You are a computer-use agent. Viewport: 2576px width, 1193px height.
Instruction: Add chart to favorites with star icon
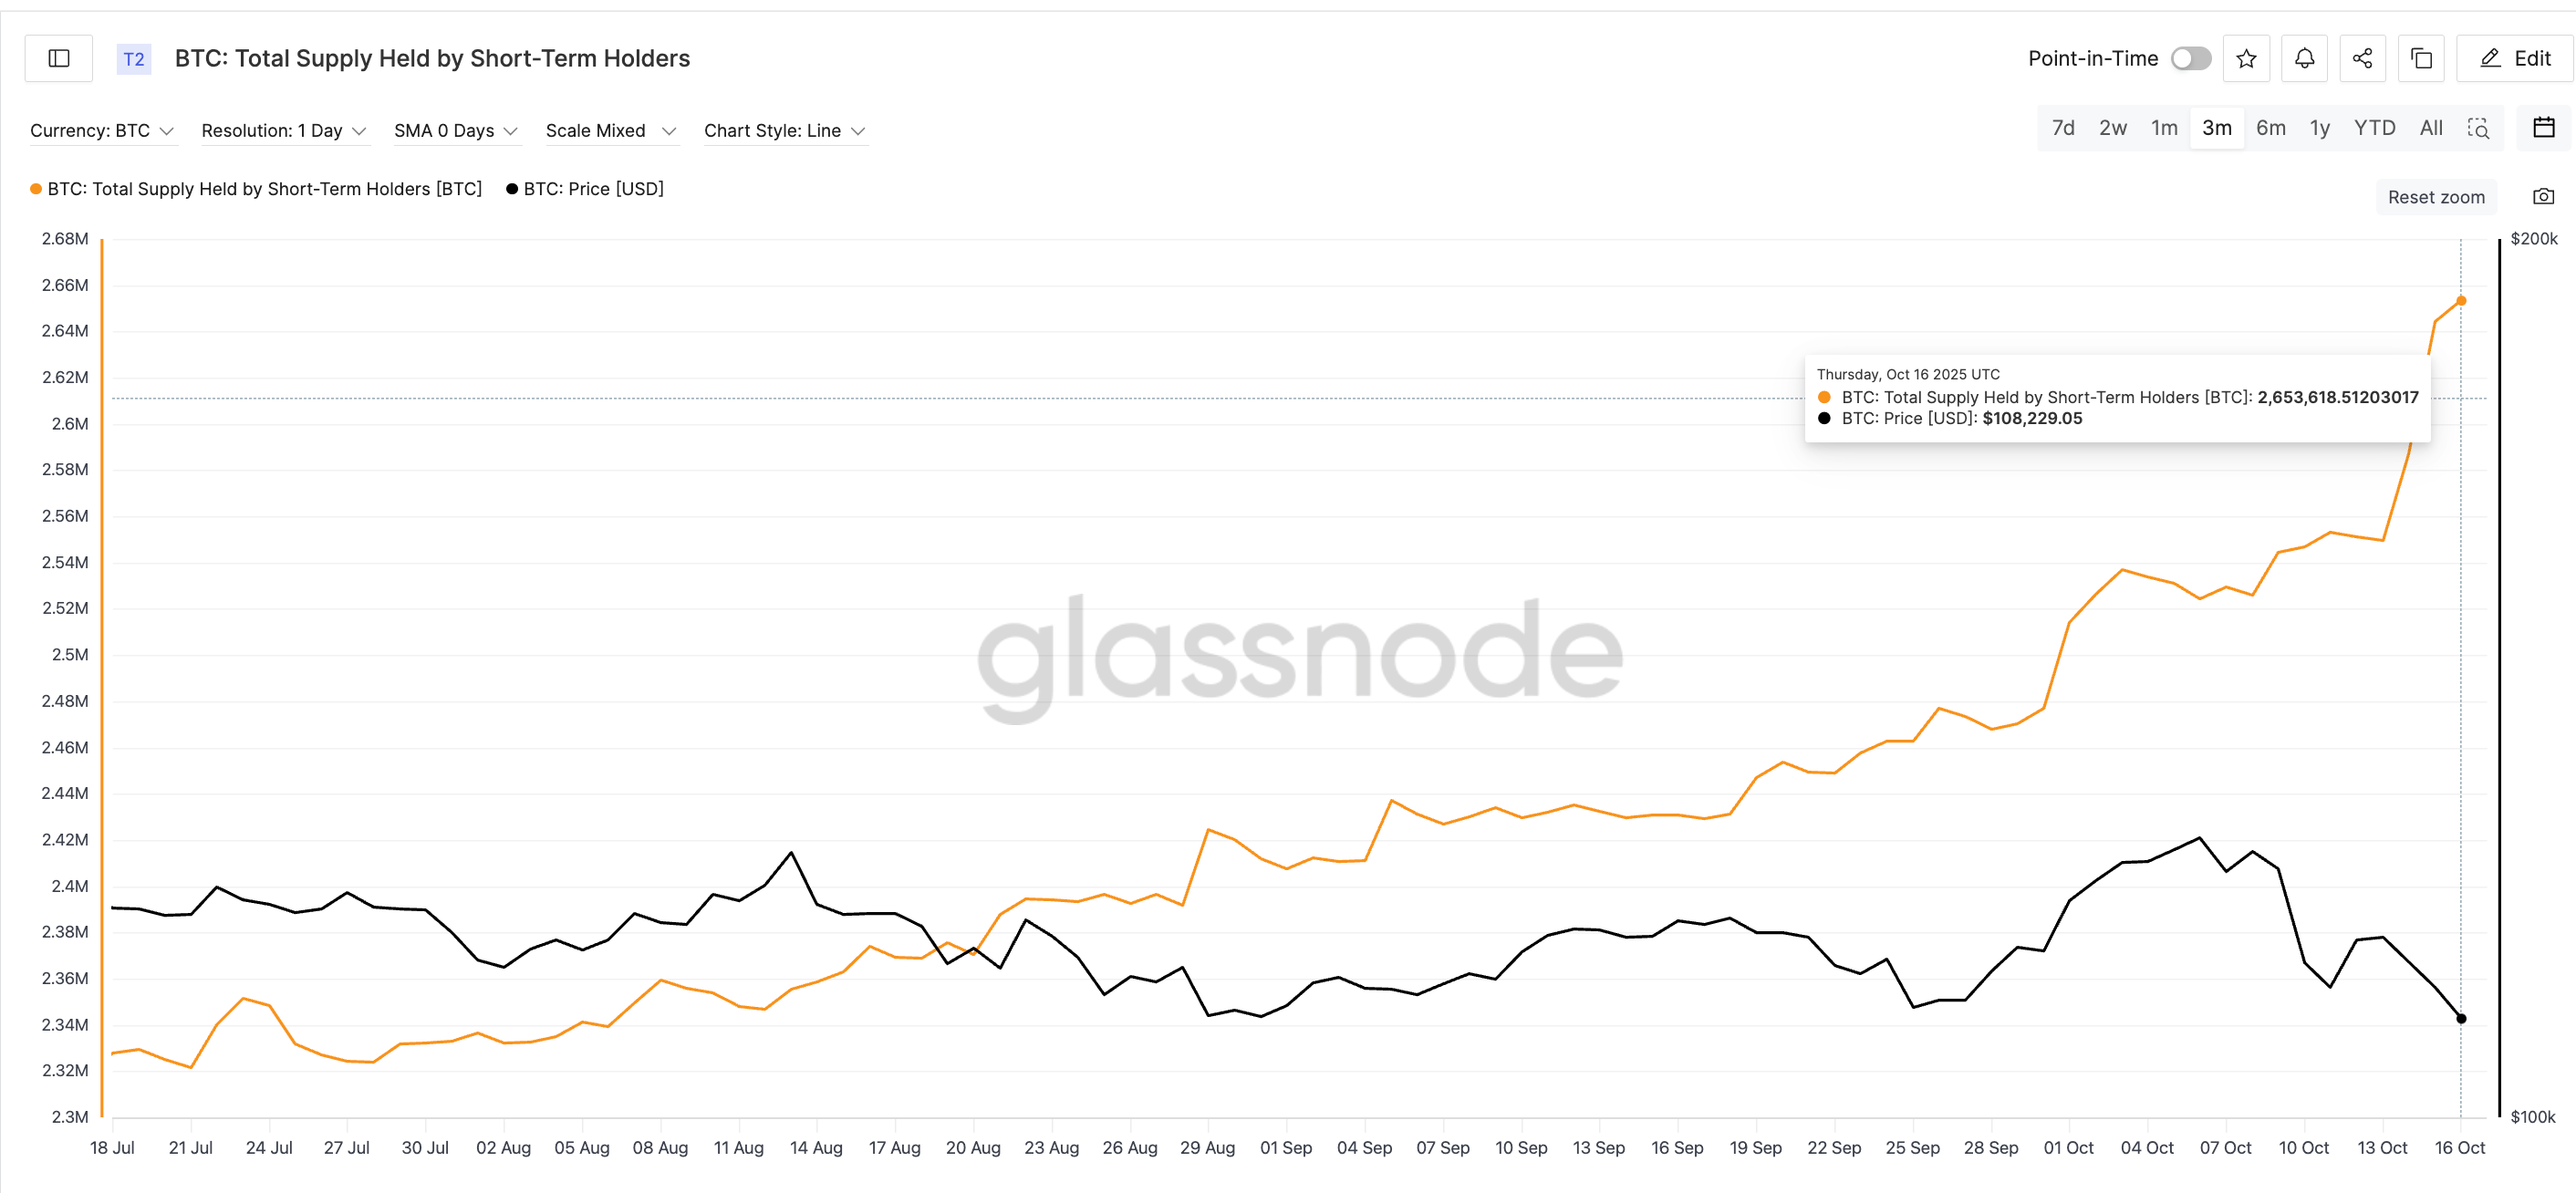coord(2246,58)
